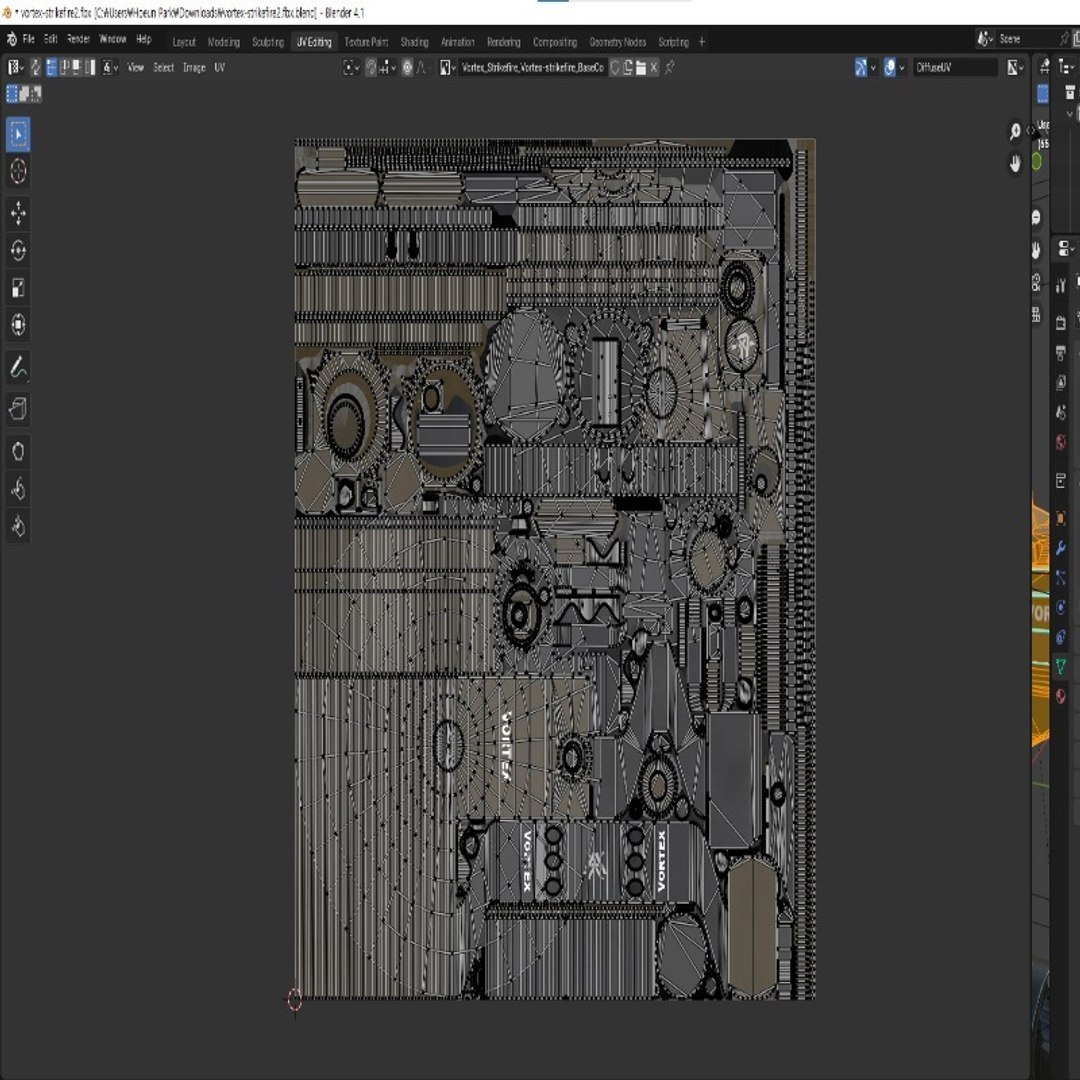Toggle UV sync selection
The height and width of the screenshot is (1080, 1080).
(x=35, y=68)
